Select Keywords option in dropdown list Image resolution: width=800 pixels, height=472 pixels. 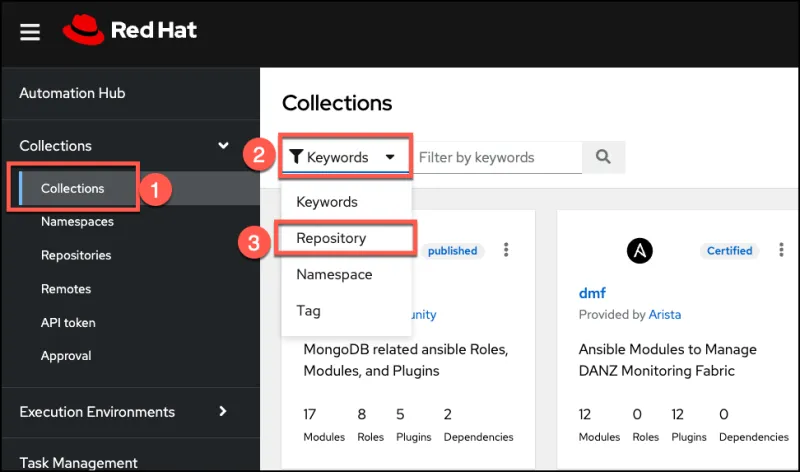(x=327, y=202)
